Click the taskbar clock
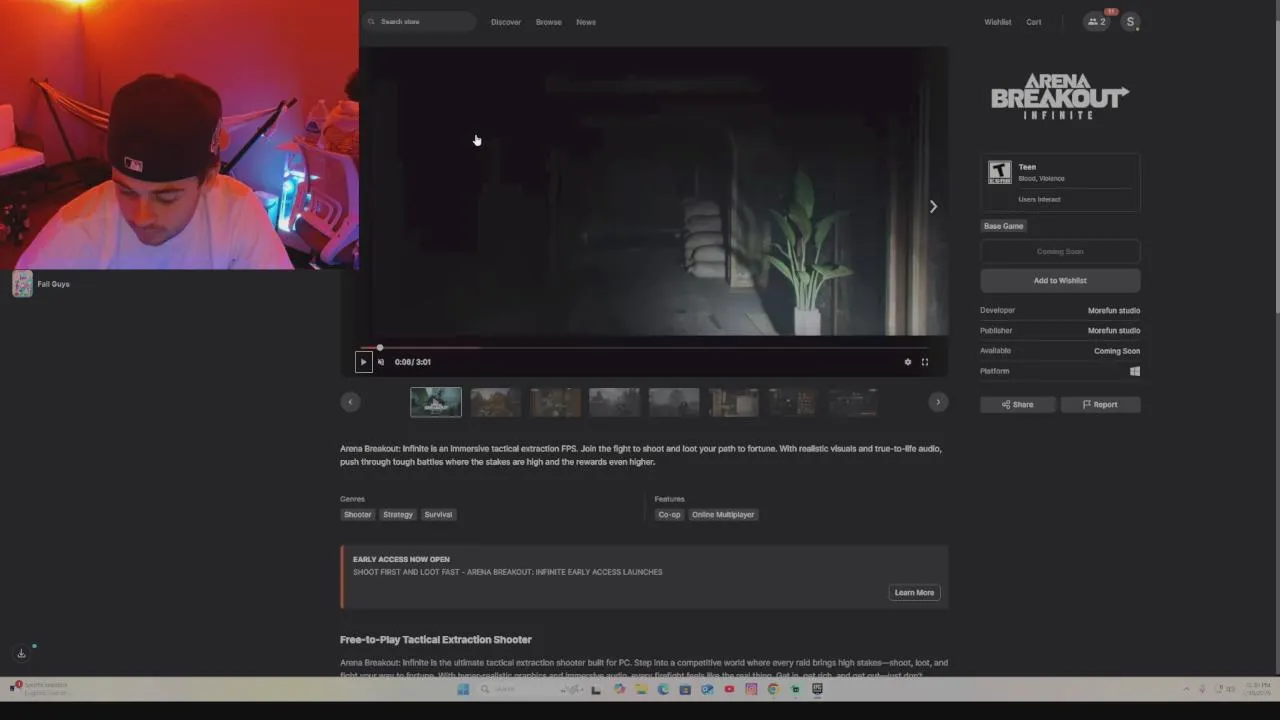 click(x=1258, y=689)
